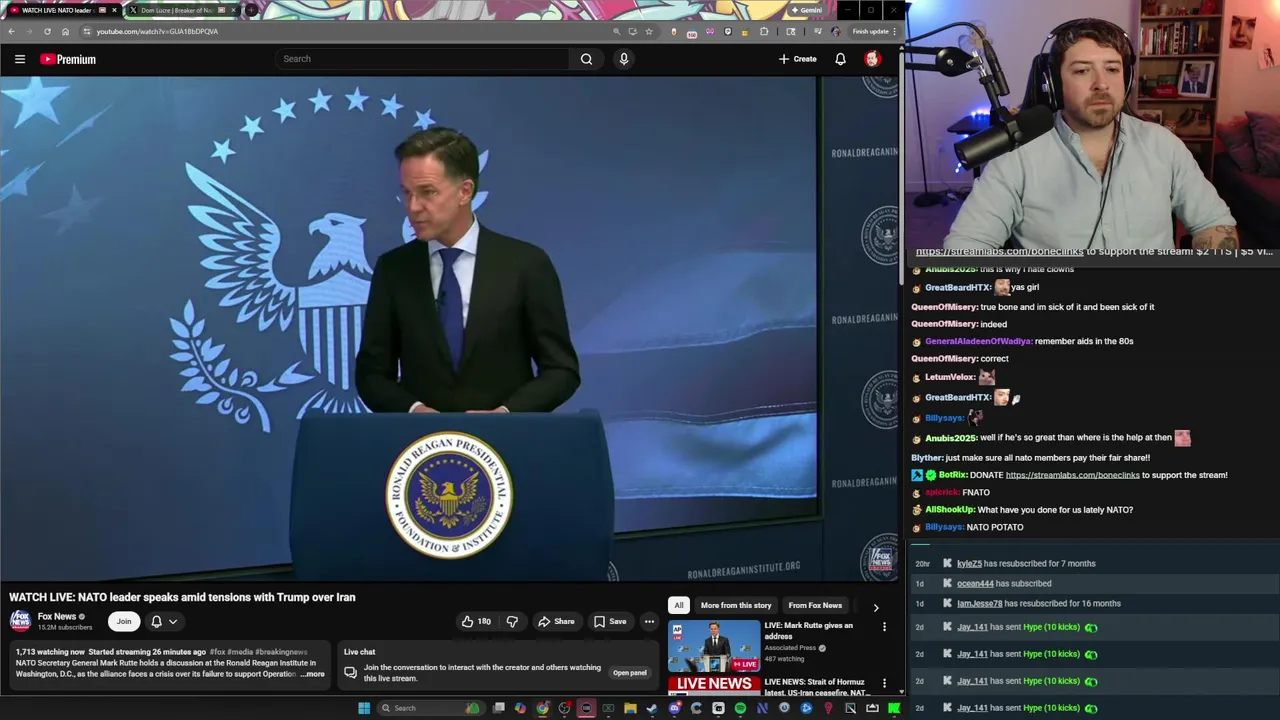
Task: Click the youtube.com address bar
Action: click(350, 31)
